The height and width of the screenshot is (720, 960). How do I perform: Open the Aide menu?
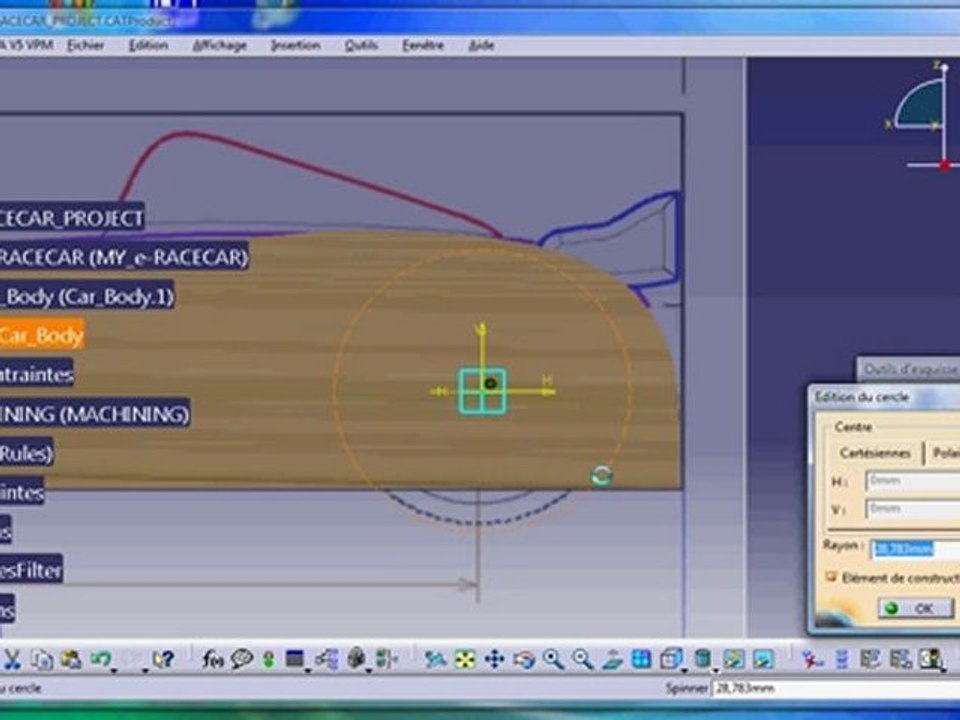[x=481, y=45]
